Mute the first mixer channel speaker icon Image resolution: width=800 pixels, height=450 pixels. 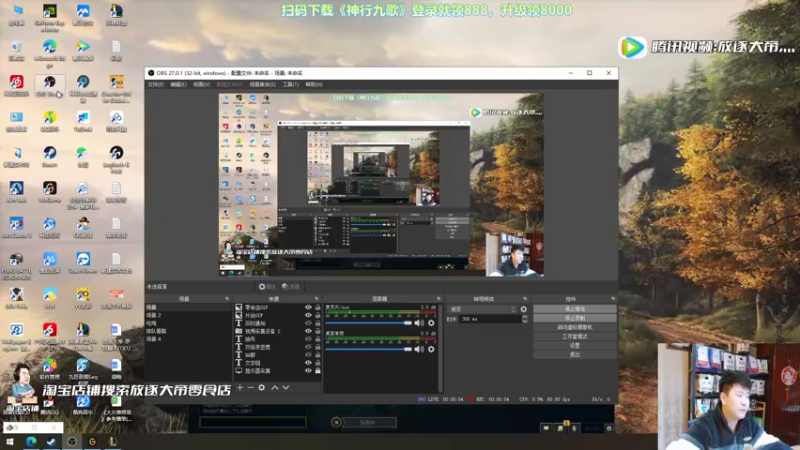point(419,323)
